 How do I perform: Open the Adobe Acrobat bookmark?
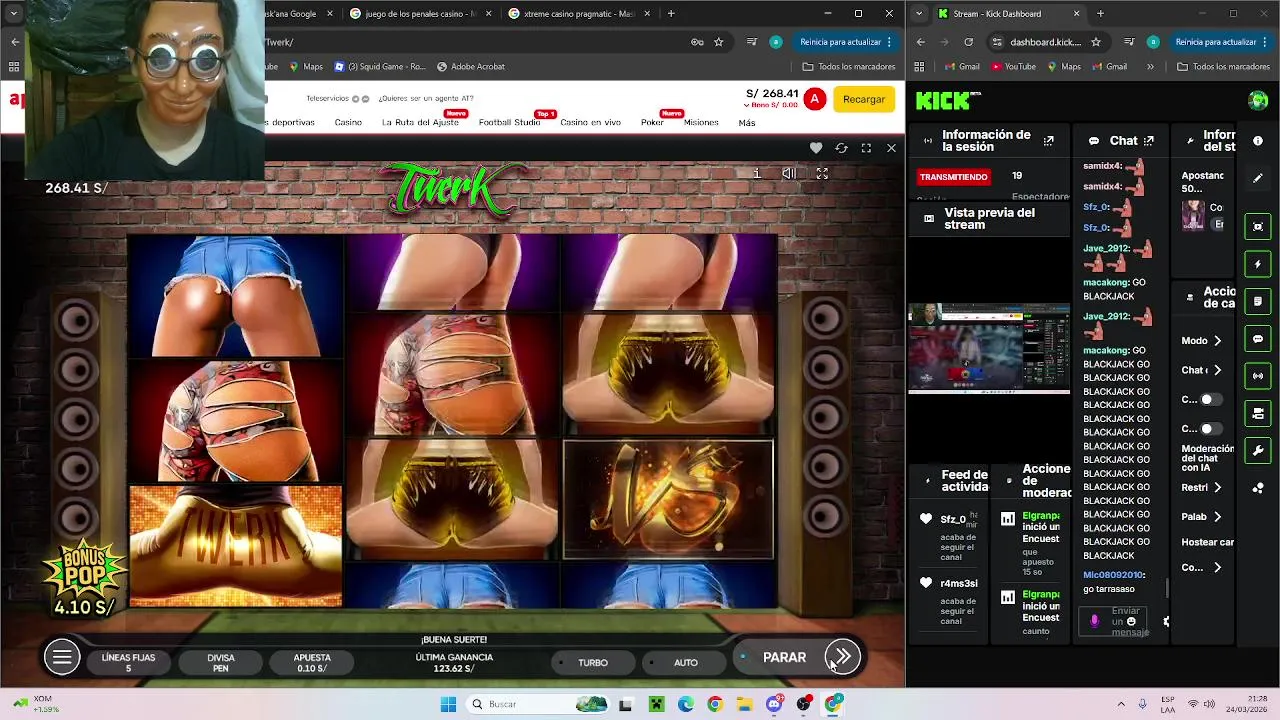[x=471, y=67]
